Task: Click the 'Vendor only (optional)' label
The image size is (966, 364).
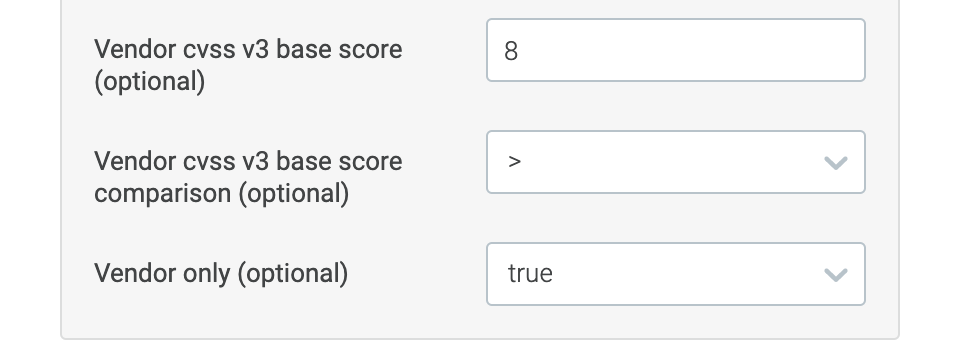Action: [221, 273]
